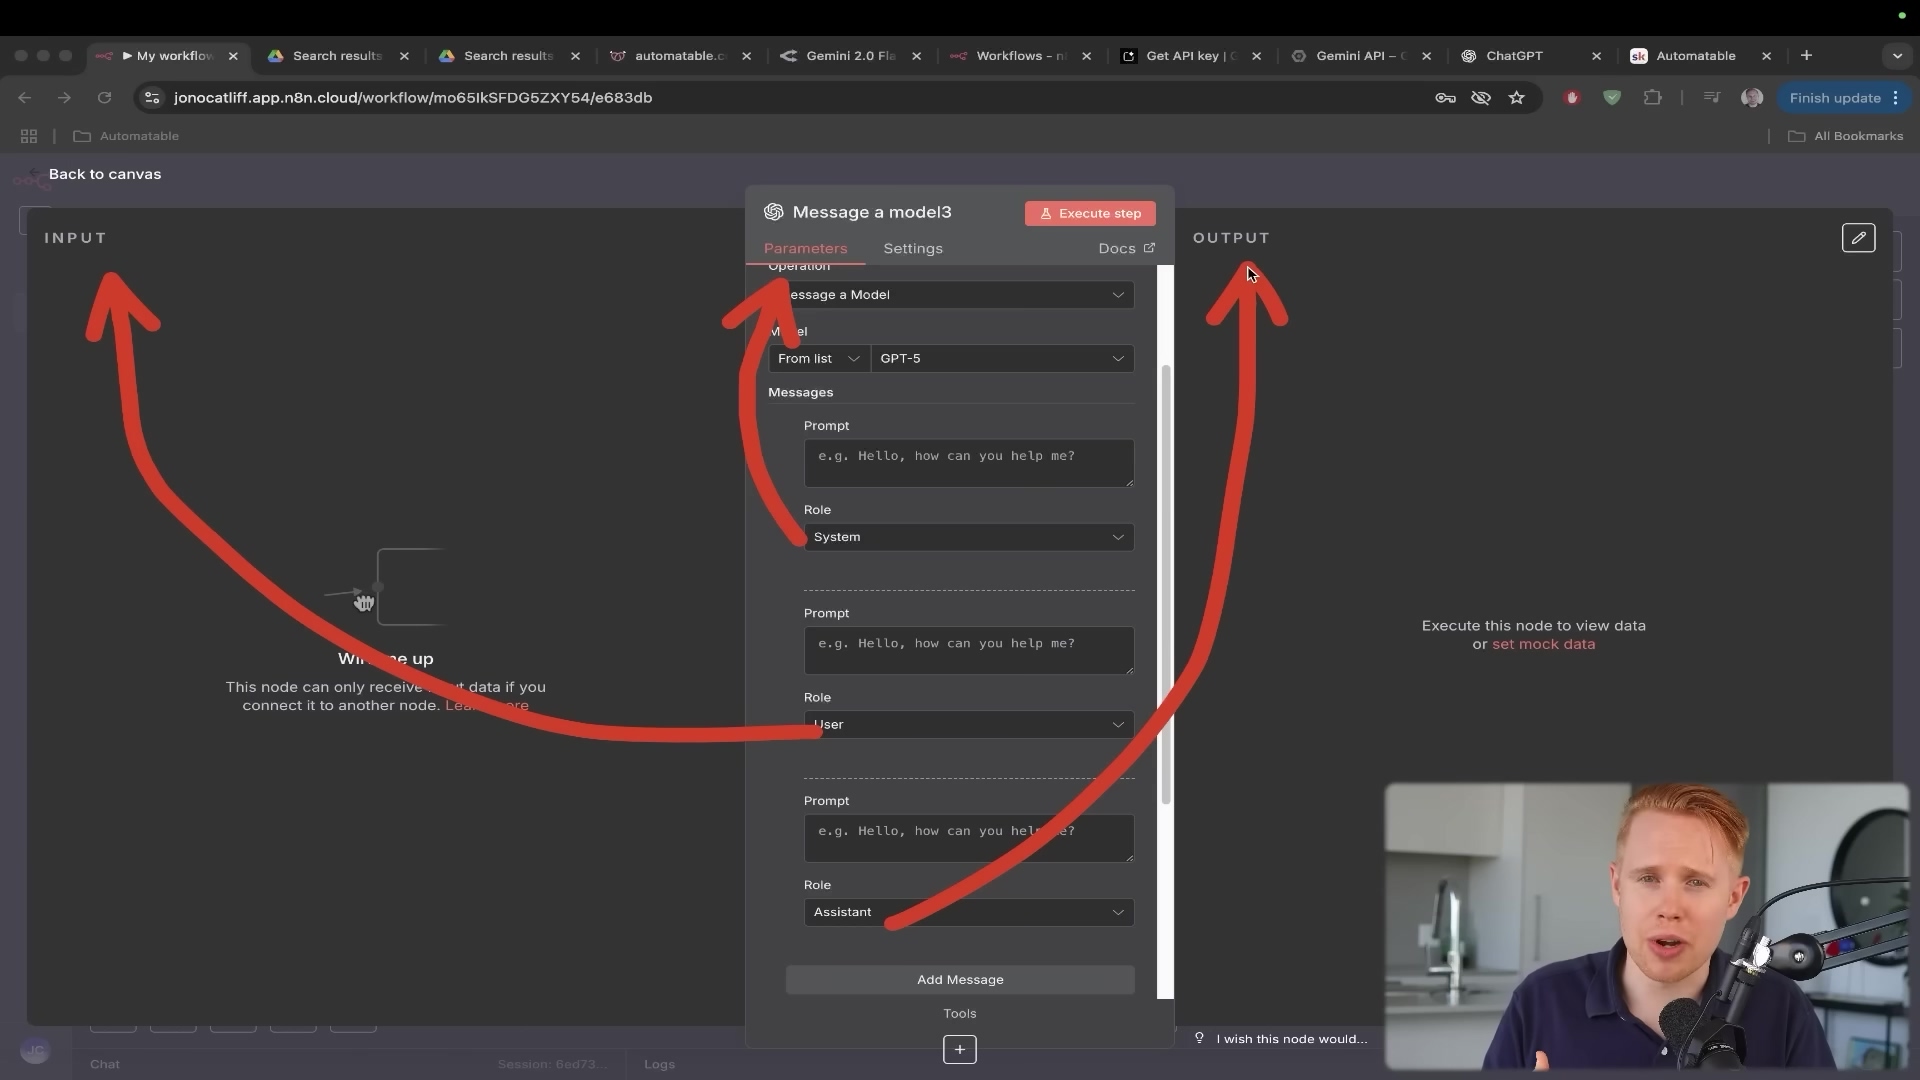
Task: Switch to the 'Get API key' browser tab
Action: coord(1190,56)
